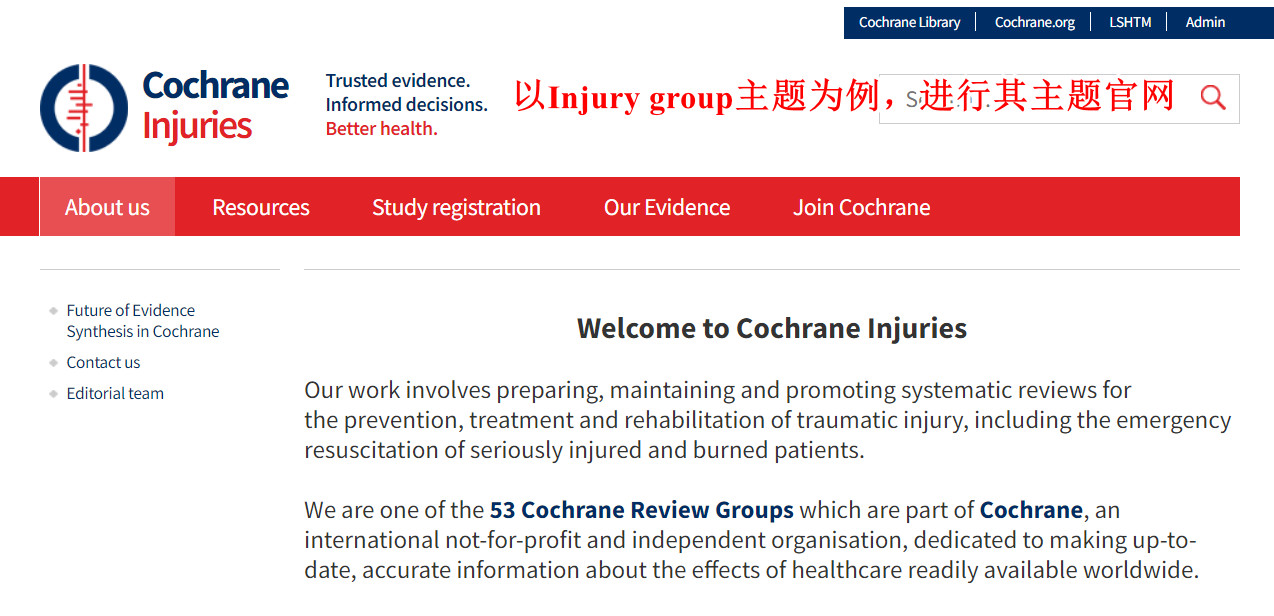The height and width of the screenshot is (616, 1274).
Task: Click the magnifying glass search icon
Action: 1213,97
